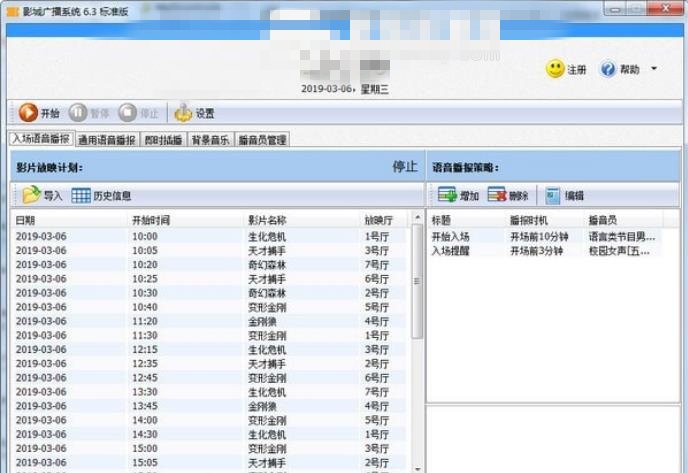
Task: Select the 10:00 生化危机 row
Action: click(x=210, y=236)
